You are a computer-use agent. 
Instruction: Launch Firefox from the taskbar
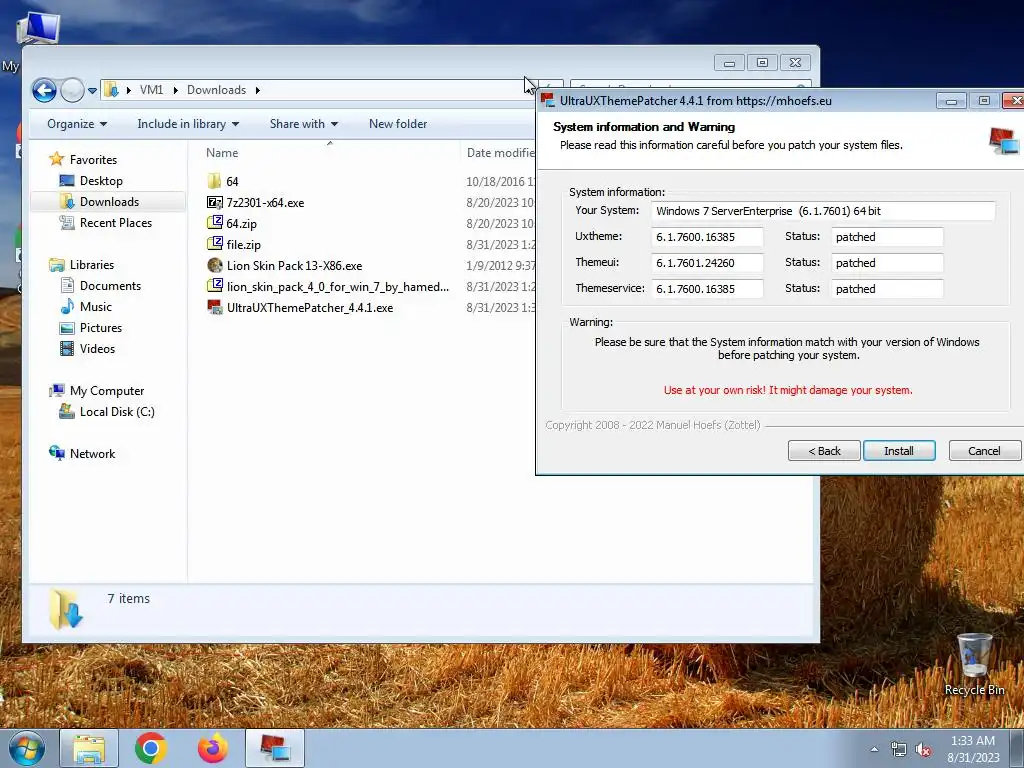212,748
